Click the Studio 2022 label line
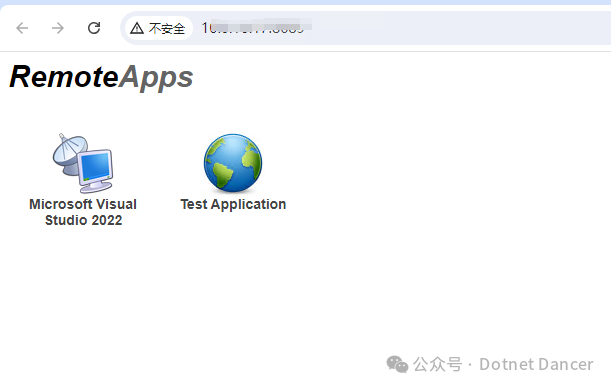This screenshot has height=388, width=611. 83,220
